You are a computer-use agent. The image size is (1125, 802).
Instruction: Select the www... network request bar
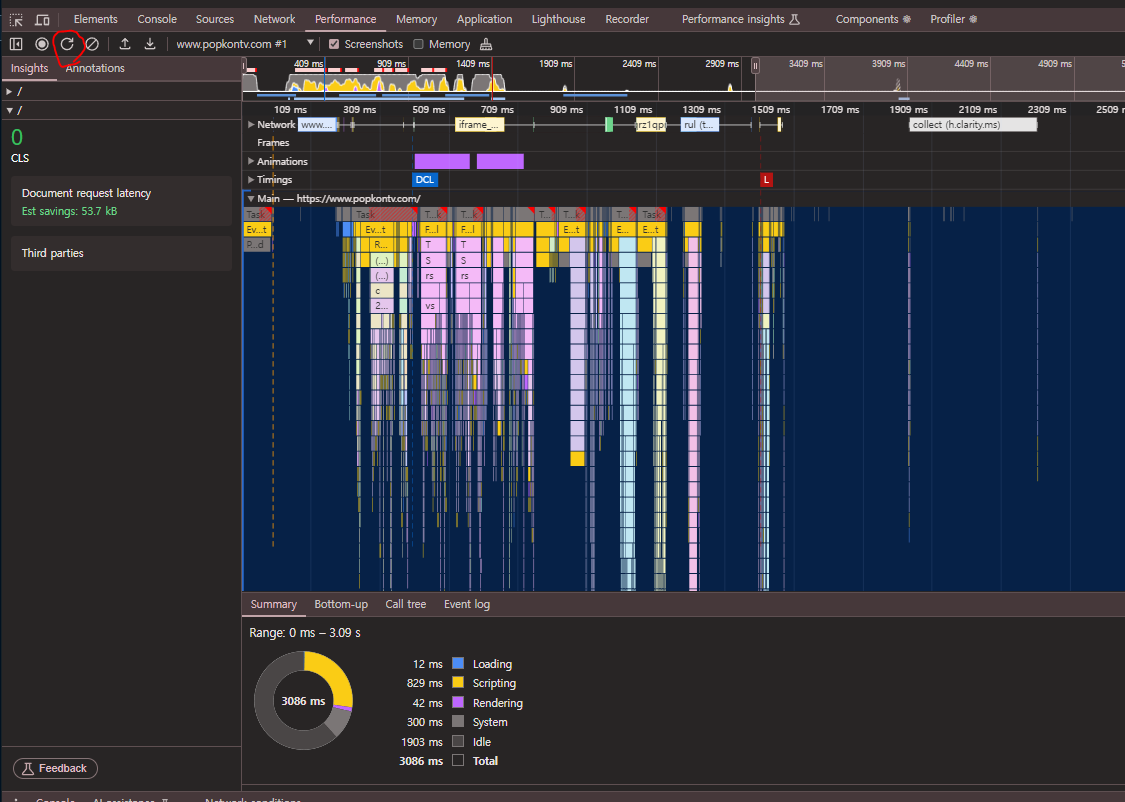pos(317,124)
